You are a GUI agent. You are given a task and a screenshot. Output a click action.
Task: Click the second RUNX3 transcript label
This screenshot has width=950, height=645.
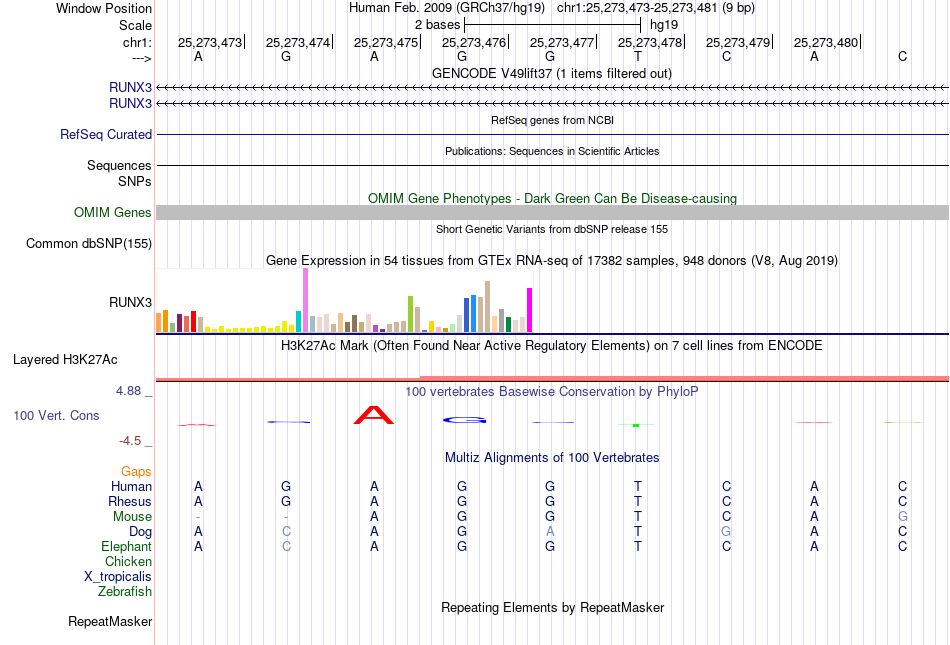click(130, 103)
